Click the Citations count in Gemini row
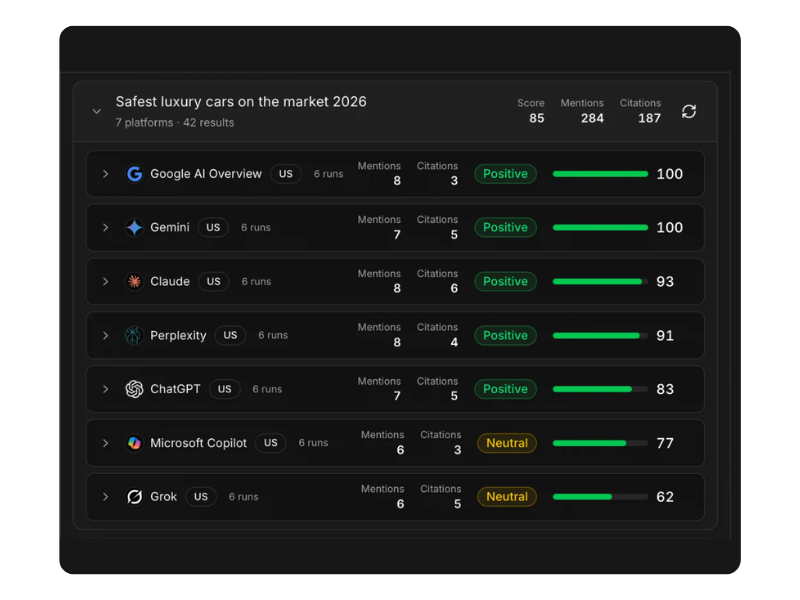 pyautogui.click(x=454, y=235)
